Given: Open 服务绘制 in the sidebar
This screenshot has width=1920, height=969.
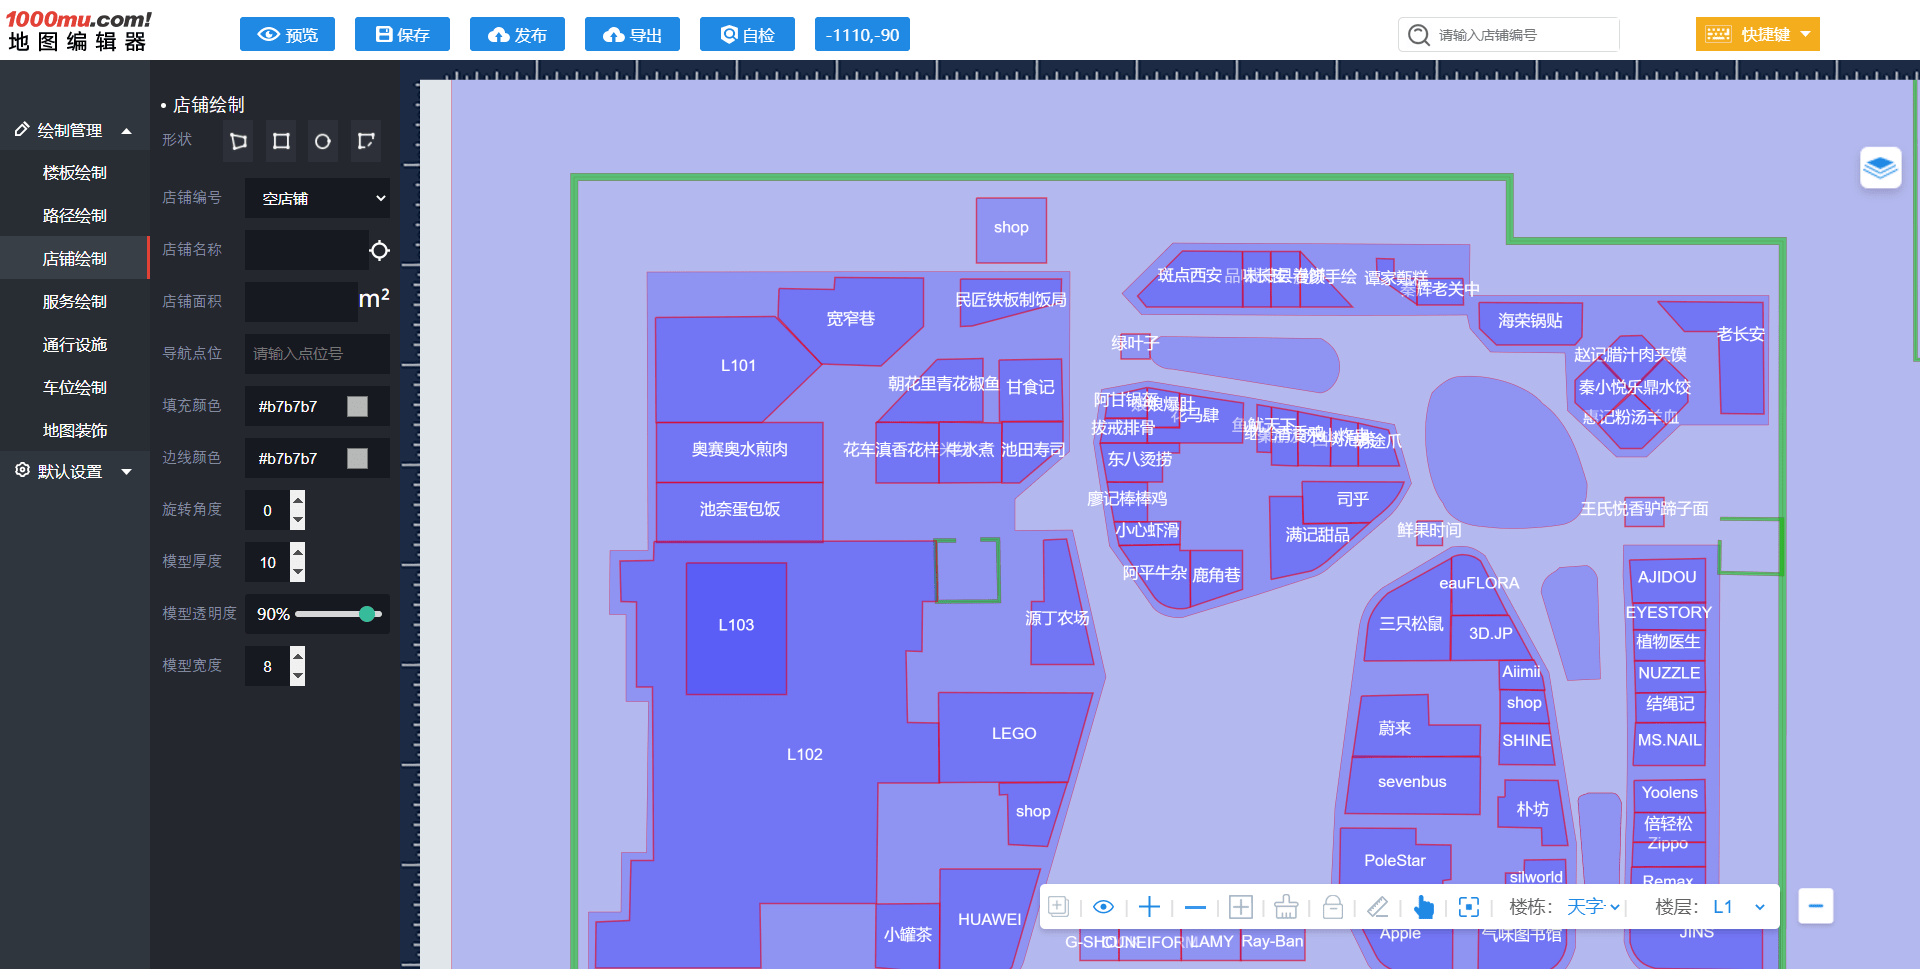Looking at the screenshot, I should pyautogui.click(x=74, y=302).
